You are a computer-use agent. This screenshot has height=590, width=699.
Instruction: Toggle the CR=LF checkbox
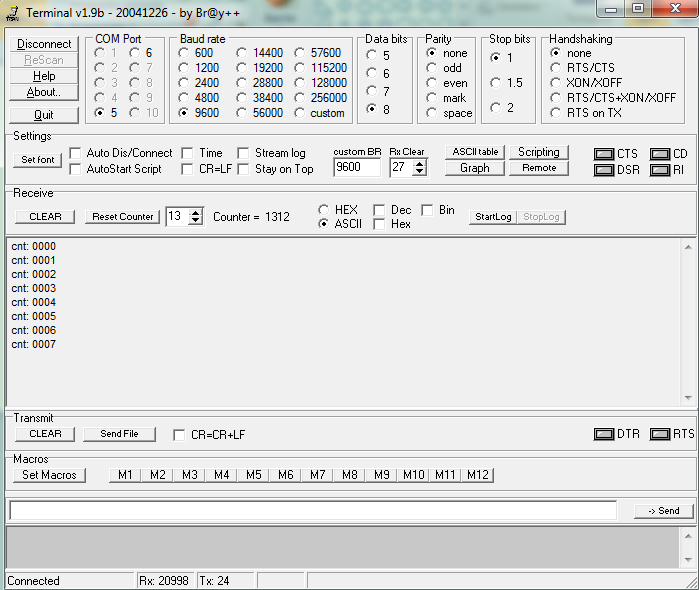click(x=188, y=169)
